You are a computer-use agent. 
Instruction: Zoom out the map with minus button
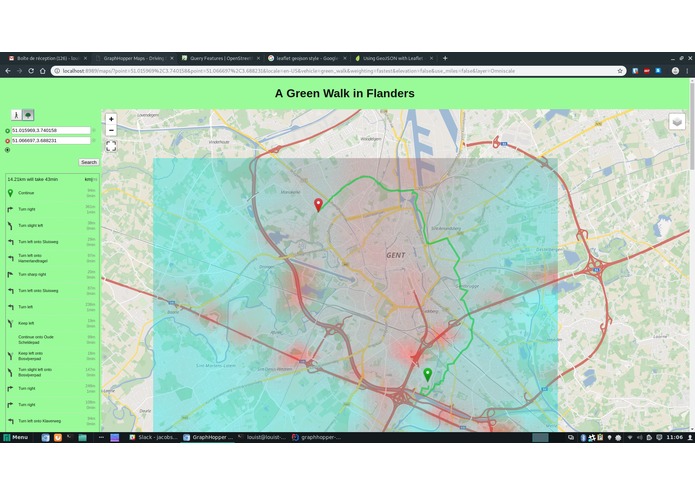[x=111, y=130]
